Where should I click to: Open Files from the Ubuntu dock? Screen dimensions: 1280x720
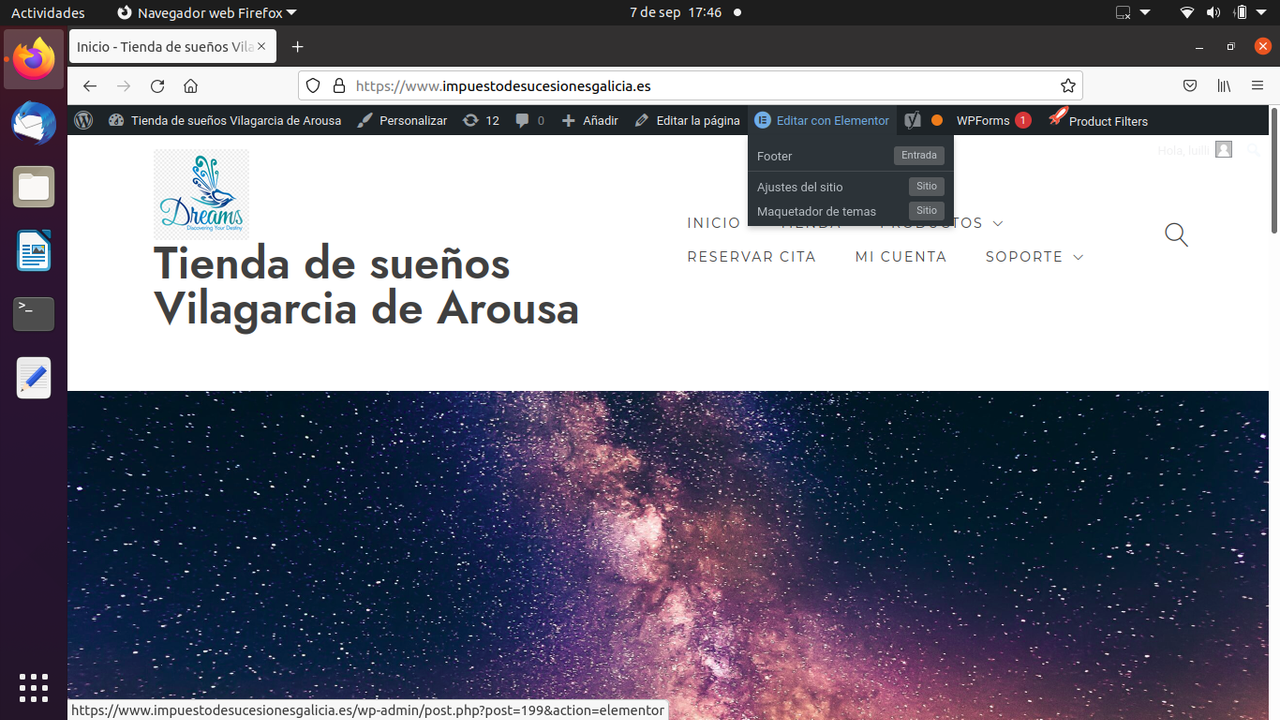pos(34,187)
